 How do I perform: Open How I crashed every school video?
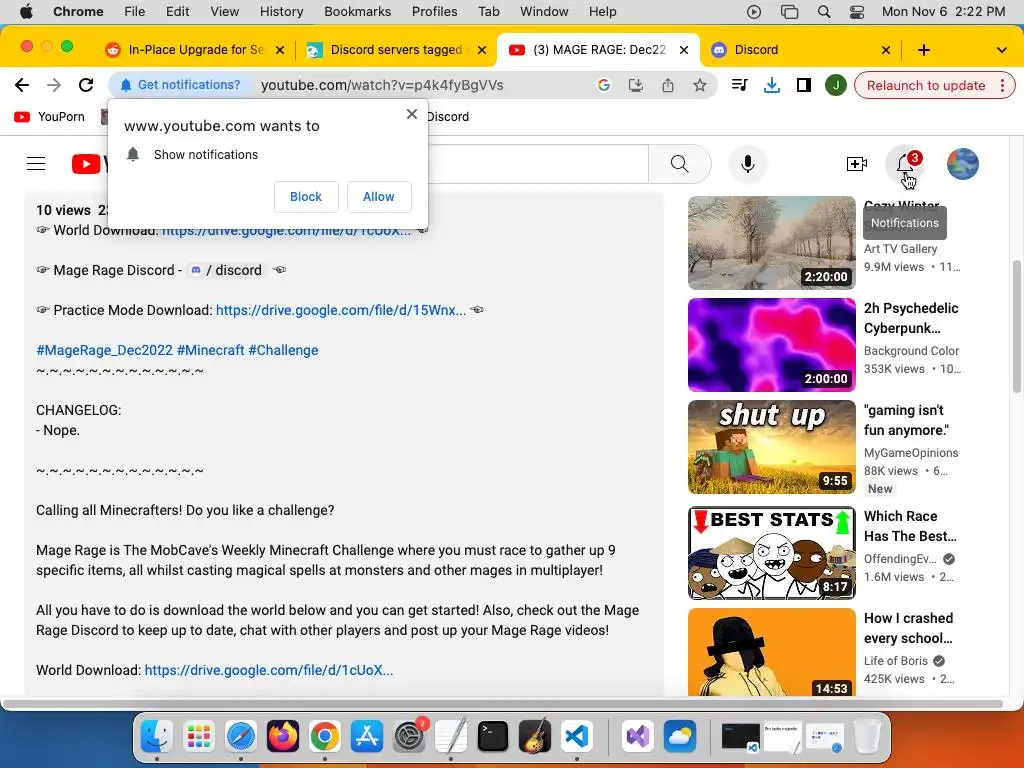pos(772,652)
